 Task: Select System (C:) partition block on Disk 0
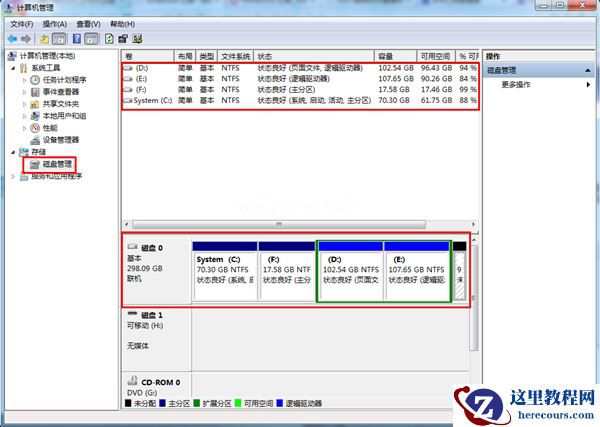coord(225,271)
